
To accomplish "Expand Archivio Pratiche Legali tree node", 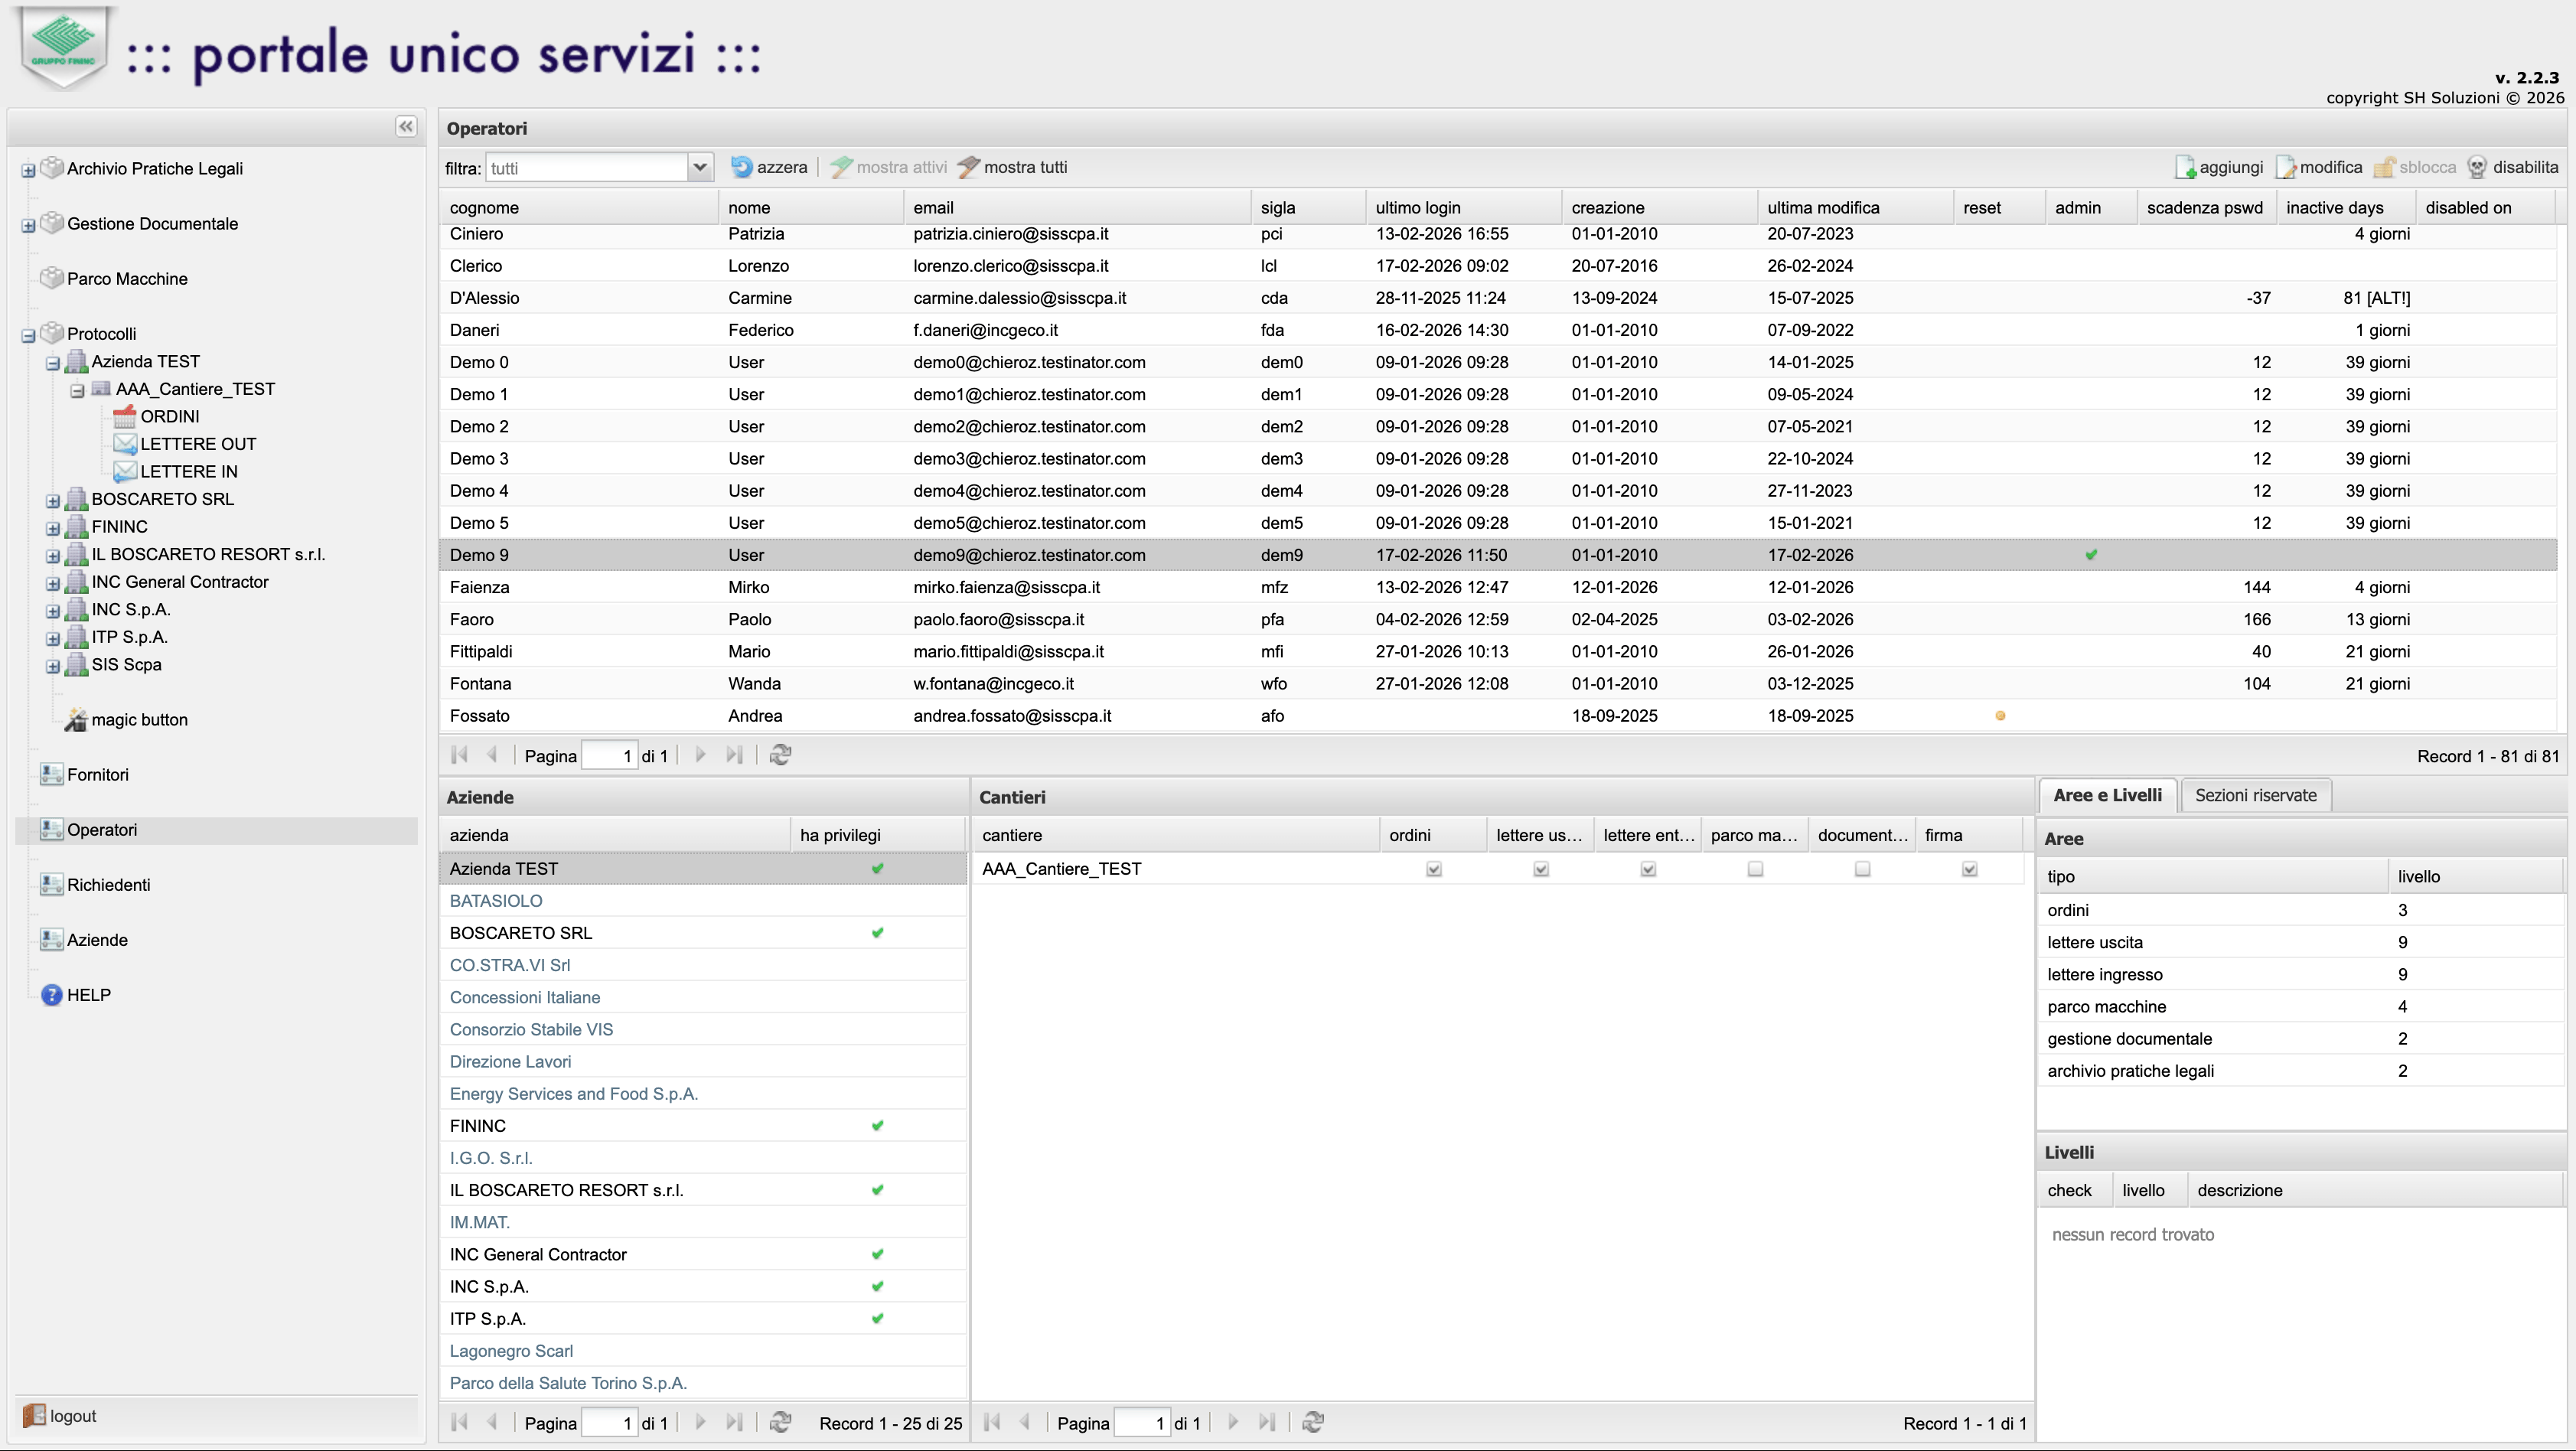I will [x=28, y=170].
